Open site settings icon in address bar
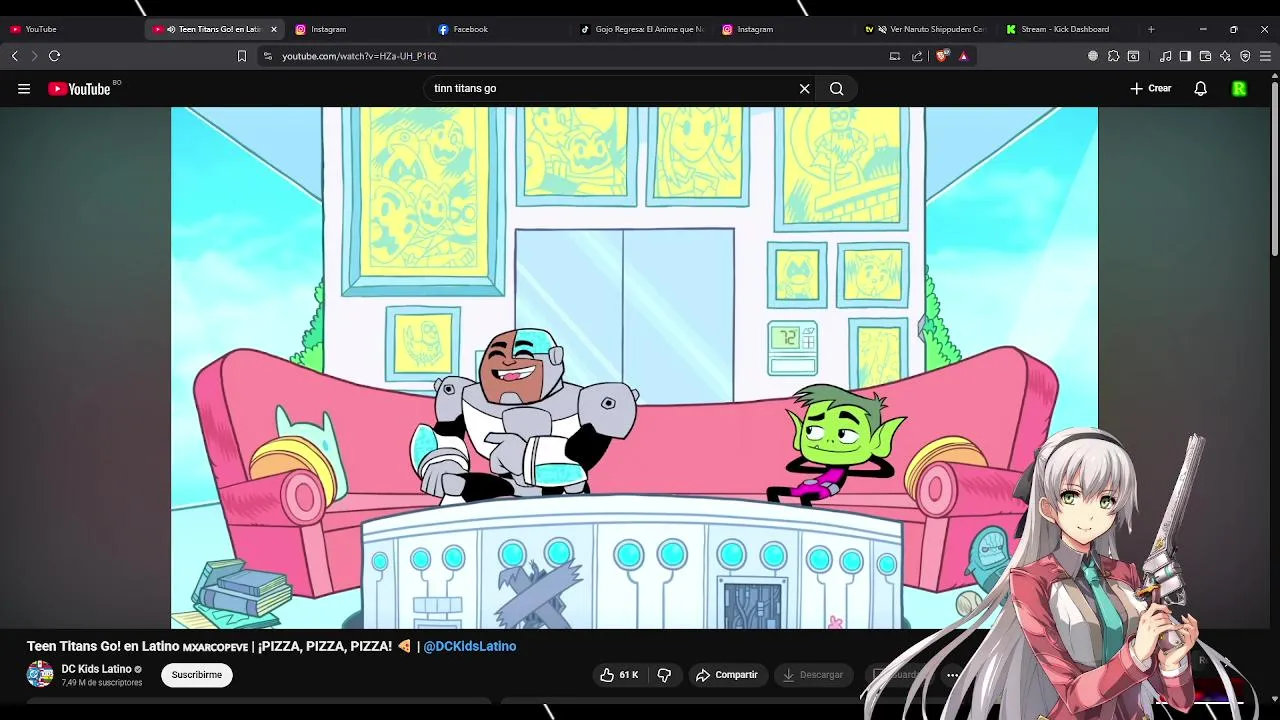This screenshot has height=720, width=1280. point(267,56)
